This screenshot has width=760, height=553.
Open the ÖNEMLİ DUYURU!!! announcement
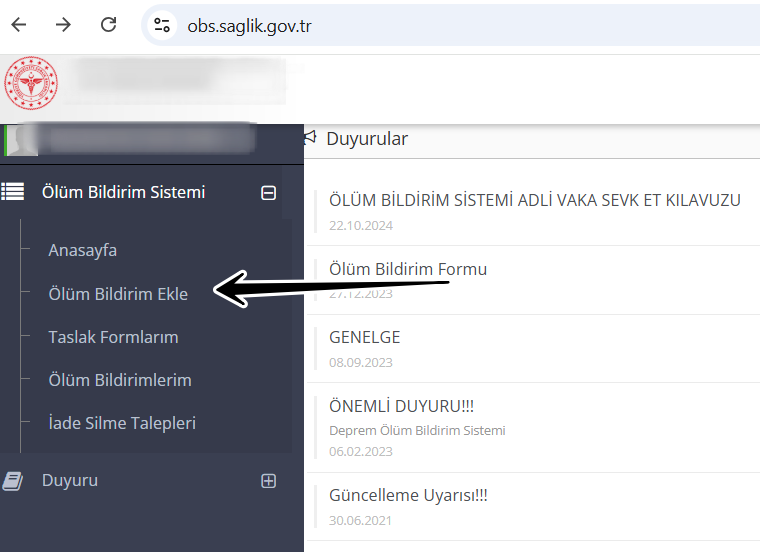pyautogui.click(x=401, y=406)
